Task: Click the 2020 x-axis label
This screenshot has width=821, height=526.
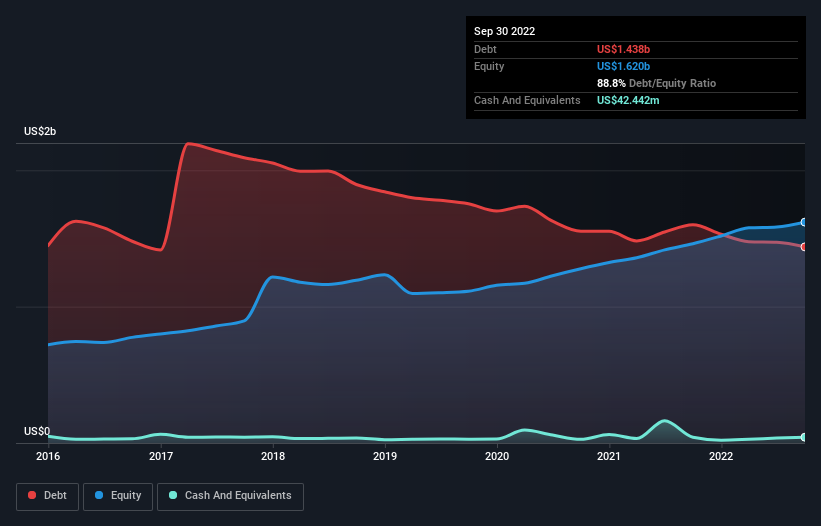Action: (x=497, y=456)
